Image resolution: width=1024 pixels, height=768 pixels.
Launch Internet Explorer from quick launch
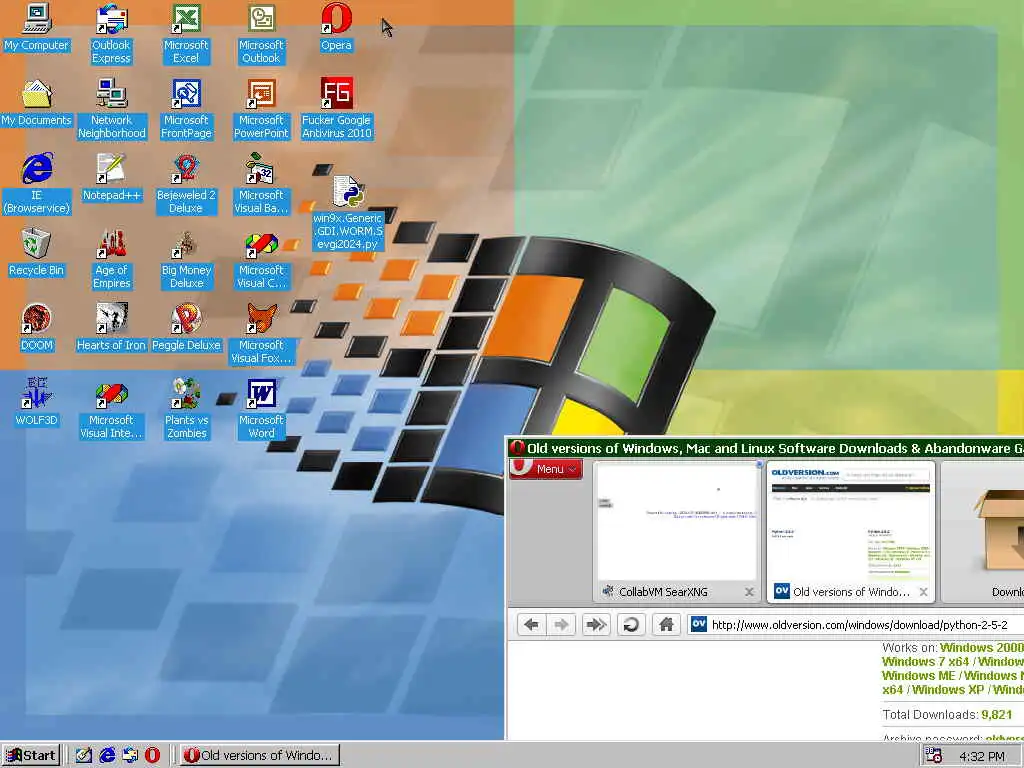click(106, 756)
